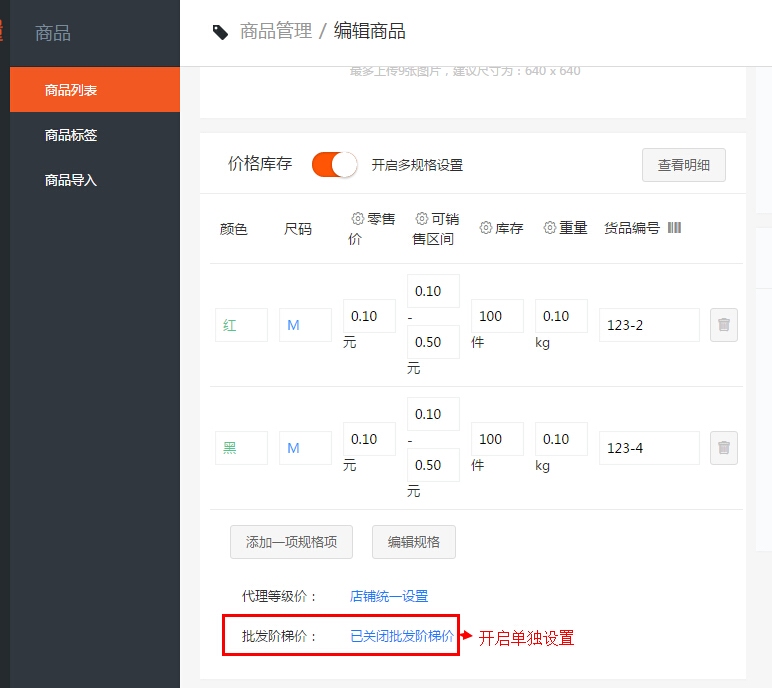772x688 pixels.
Task: Click the 价格库存 section title
Action: click(x=260, y=164)
